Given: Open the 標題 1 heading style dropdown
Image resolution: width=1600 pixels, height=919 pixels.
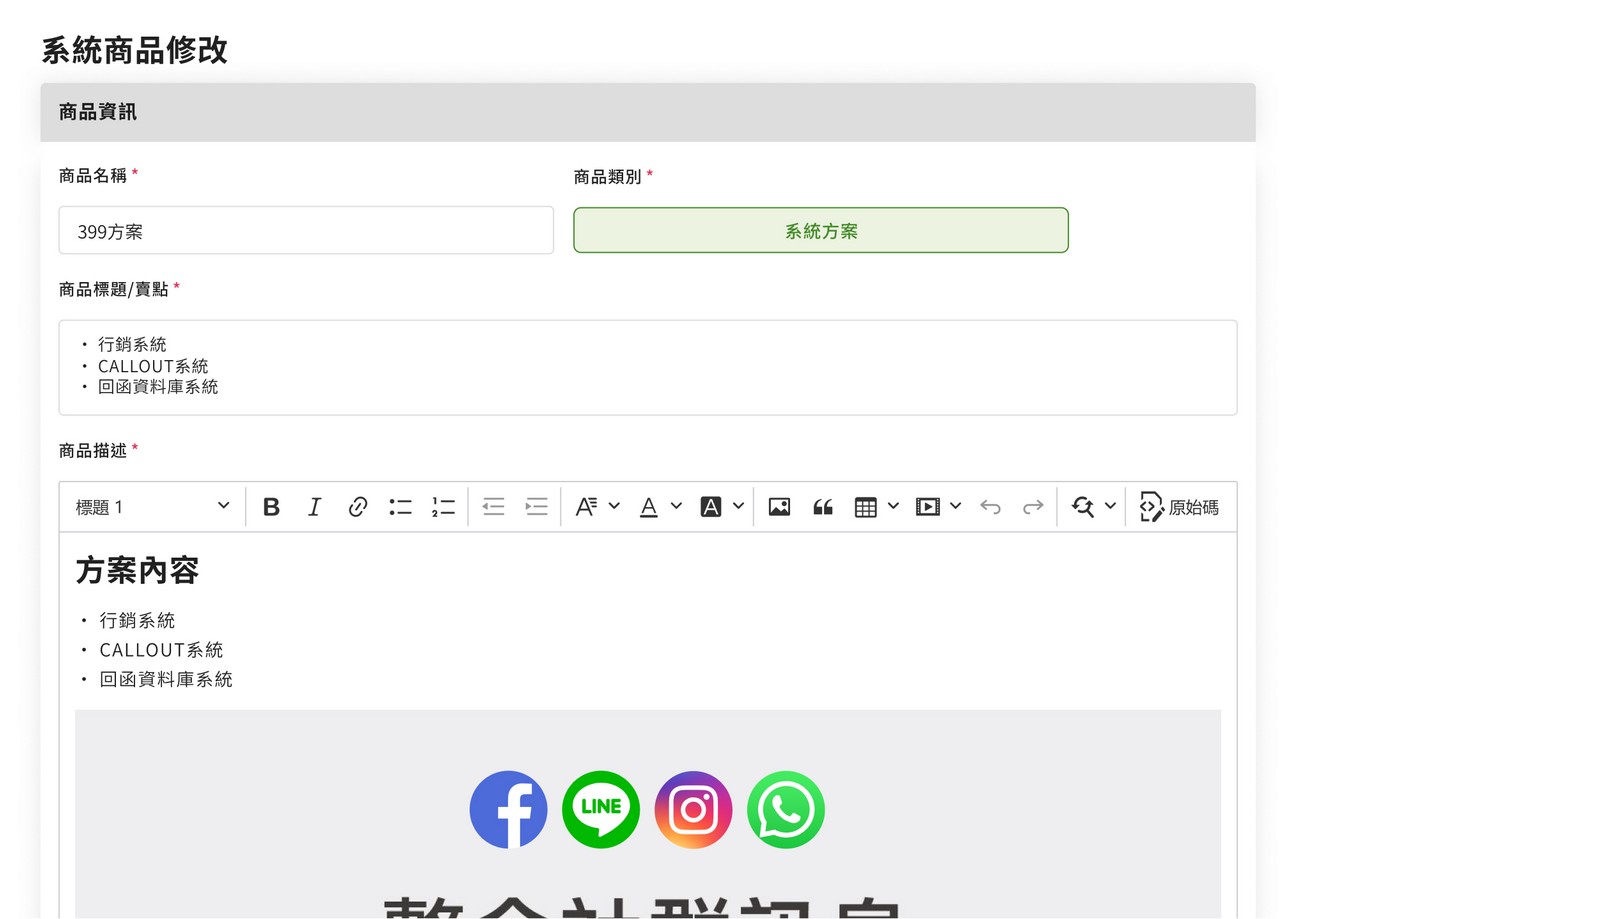Looking at the screenshot, I should (x=152, y=507).
